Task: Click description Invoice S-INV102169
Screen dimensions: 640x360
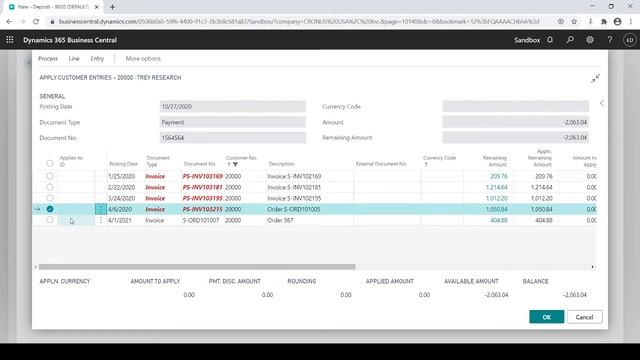Action: [x=294, y=176]
